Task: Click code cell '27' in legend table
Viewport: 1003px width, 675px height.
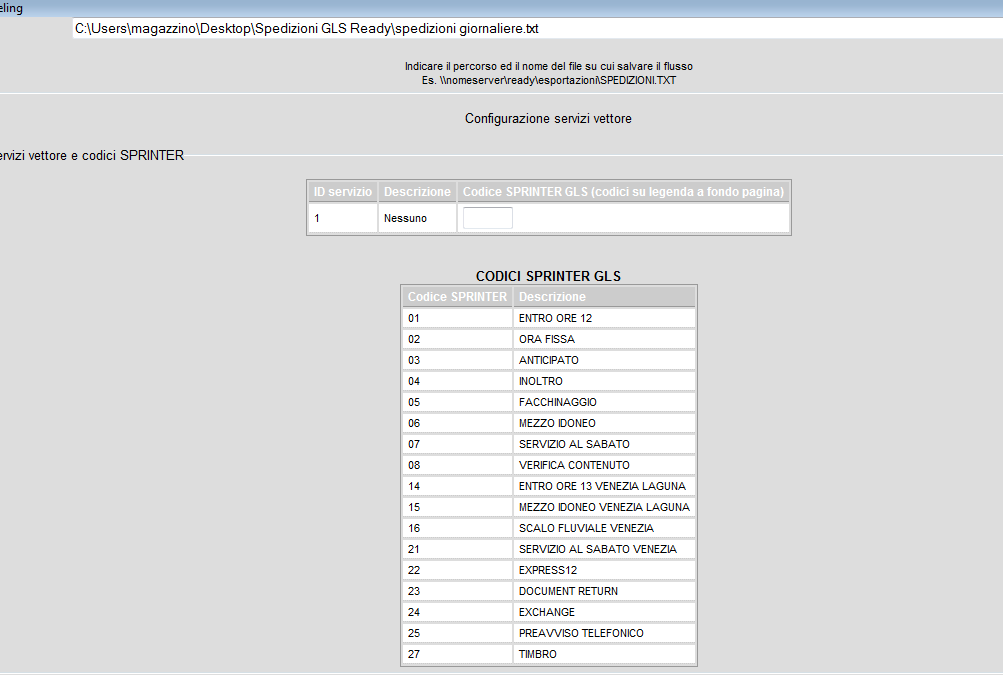Action: tap(457, 654)
